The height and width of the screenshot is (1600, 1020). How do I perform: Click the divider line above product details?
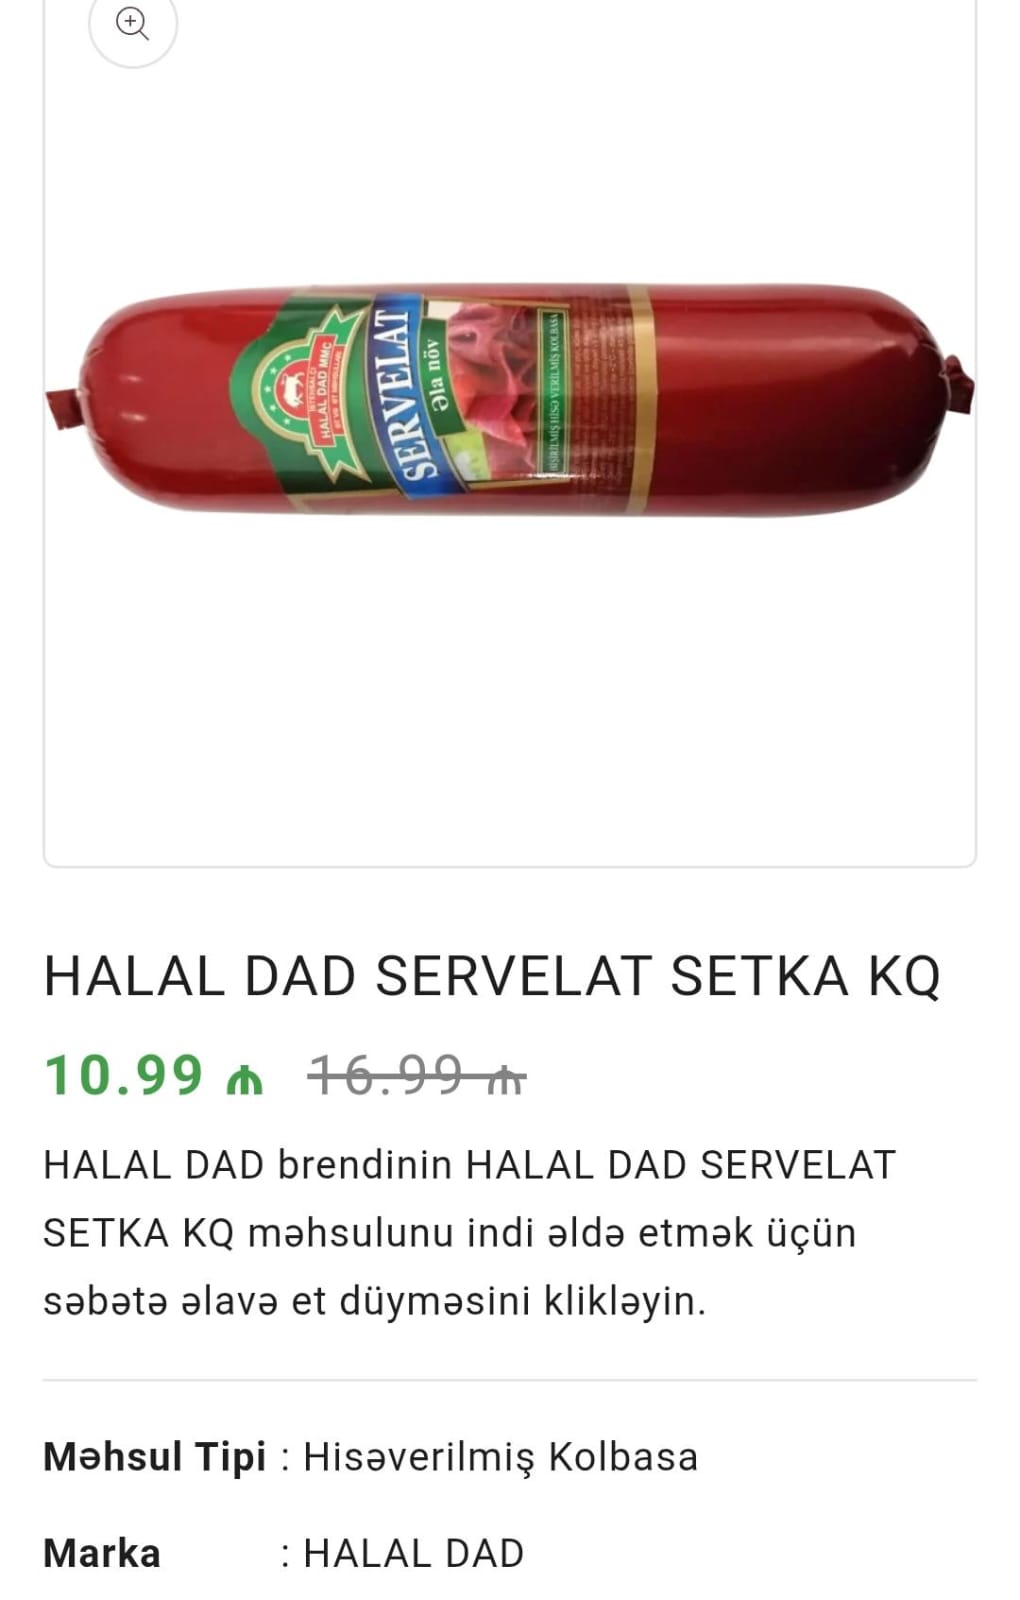pos(510,1380)
